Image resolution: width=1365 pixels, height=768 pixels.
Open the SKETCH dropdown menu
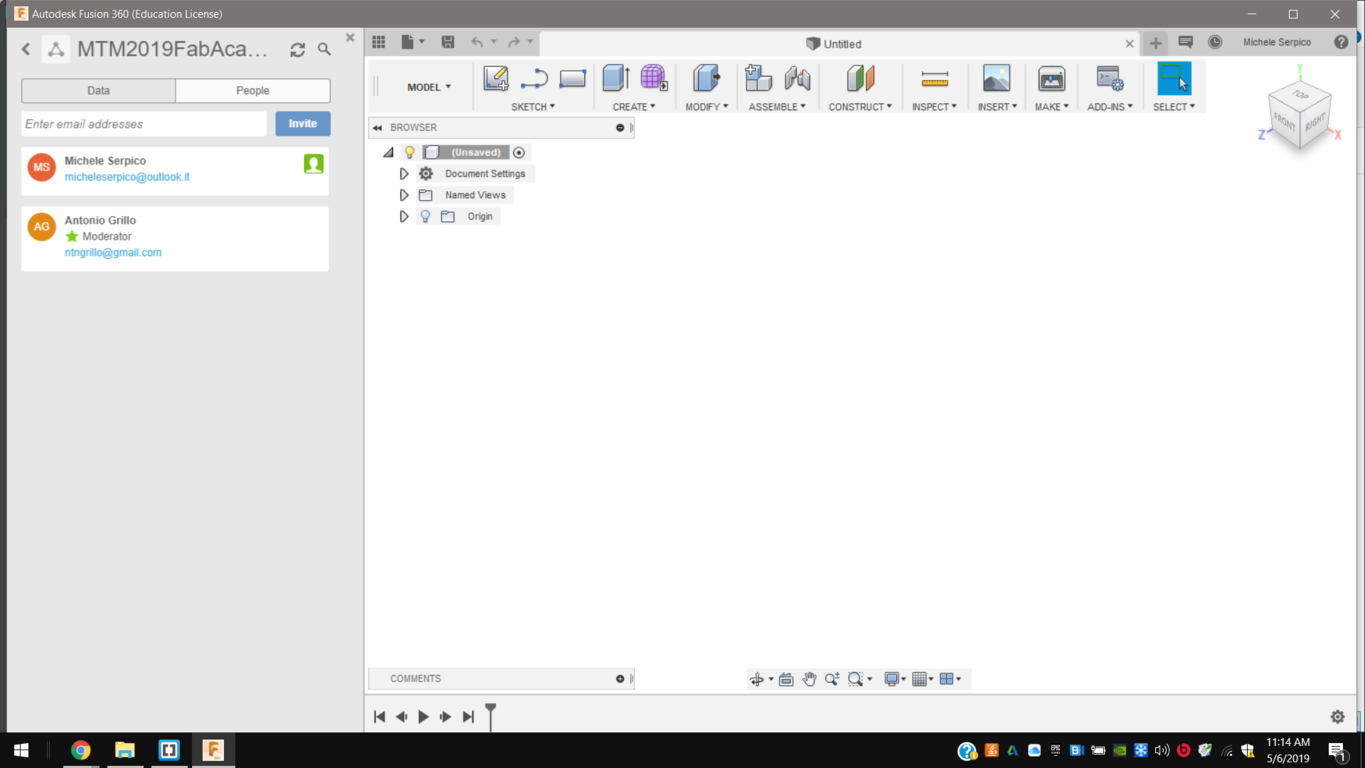pyautogui.click(x=533, y=106)
